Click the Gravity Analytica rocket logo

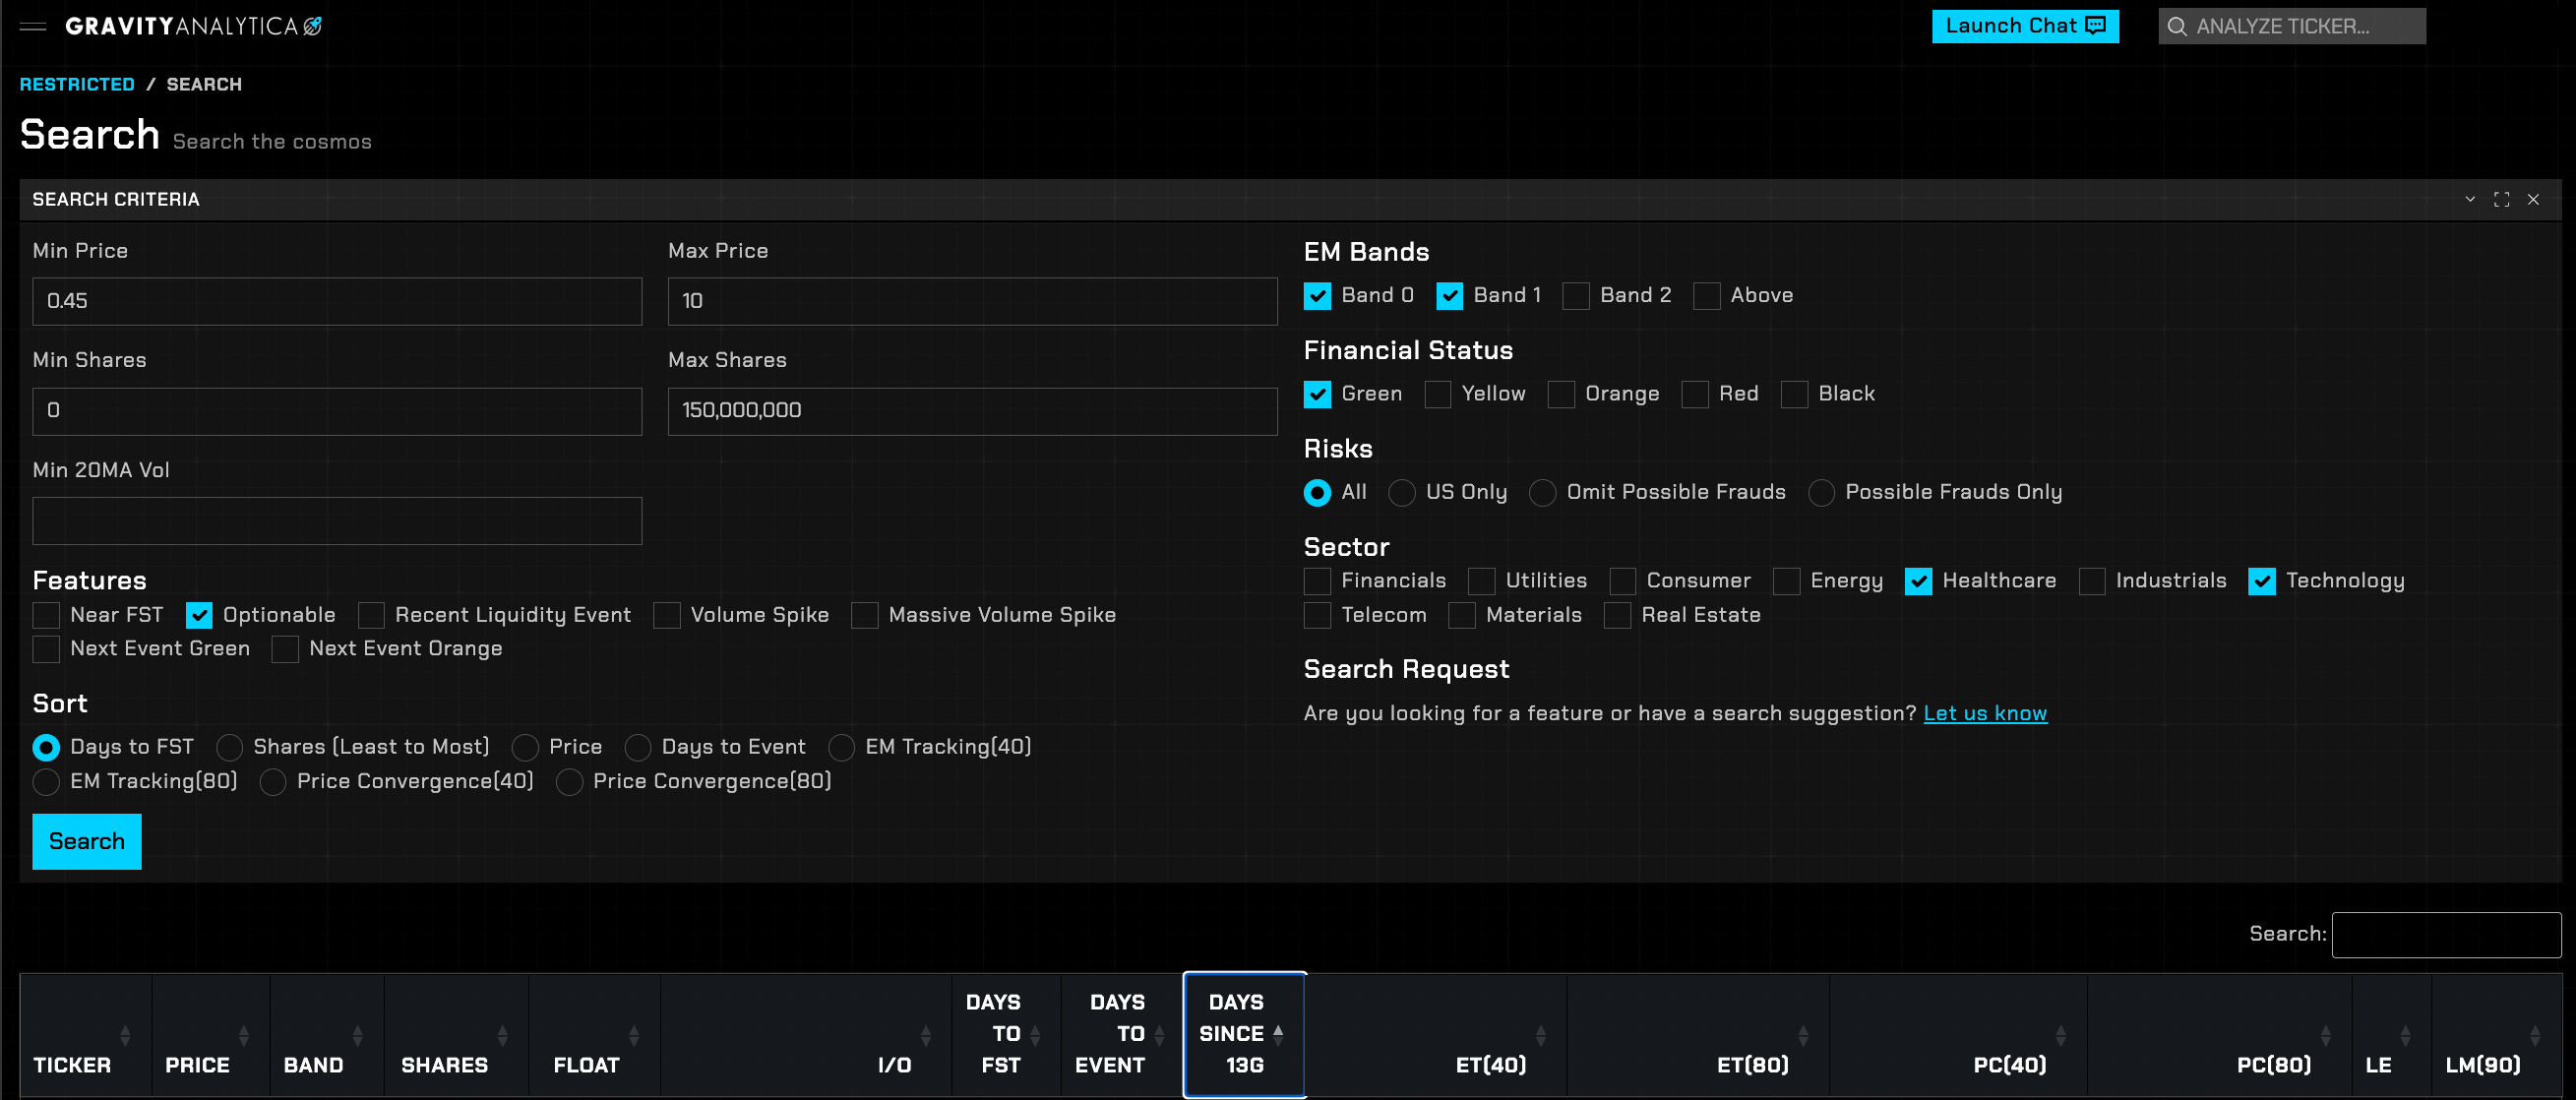pyautogui.click(x=313, y=27)
